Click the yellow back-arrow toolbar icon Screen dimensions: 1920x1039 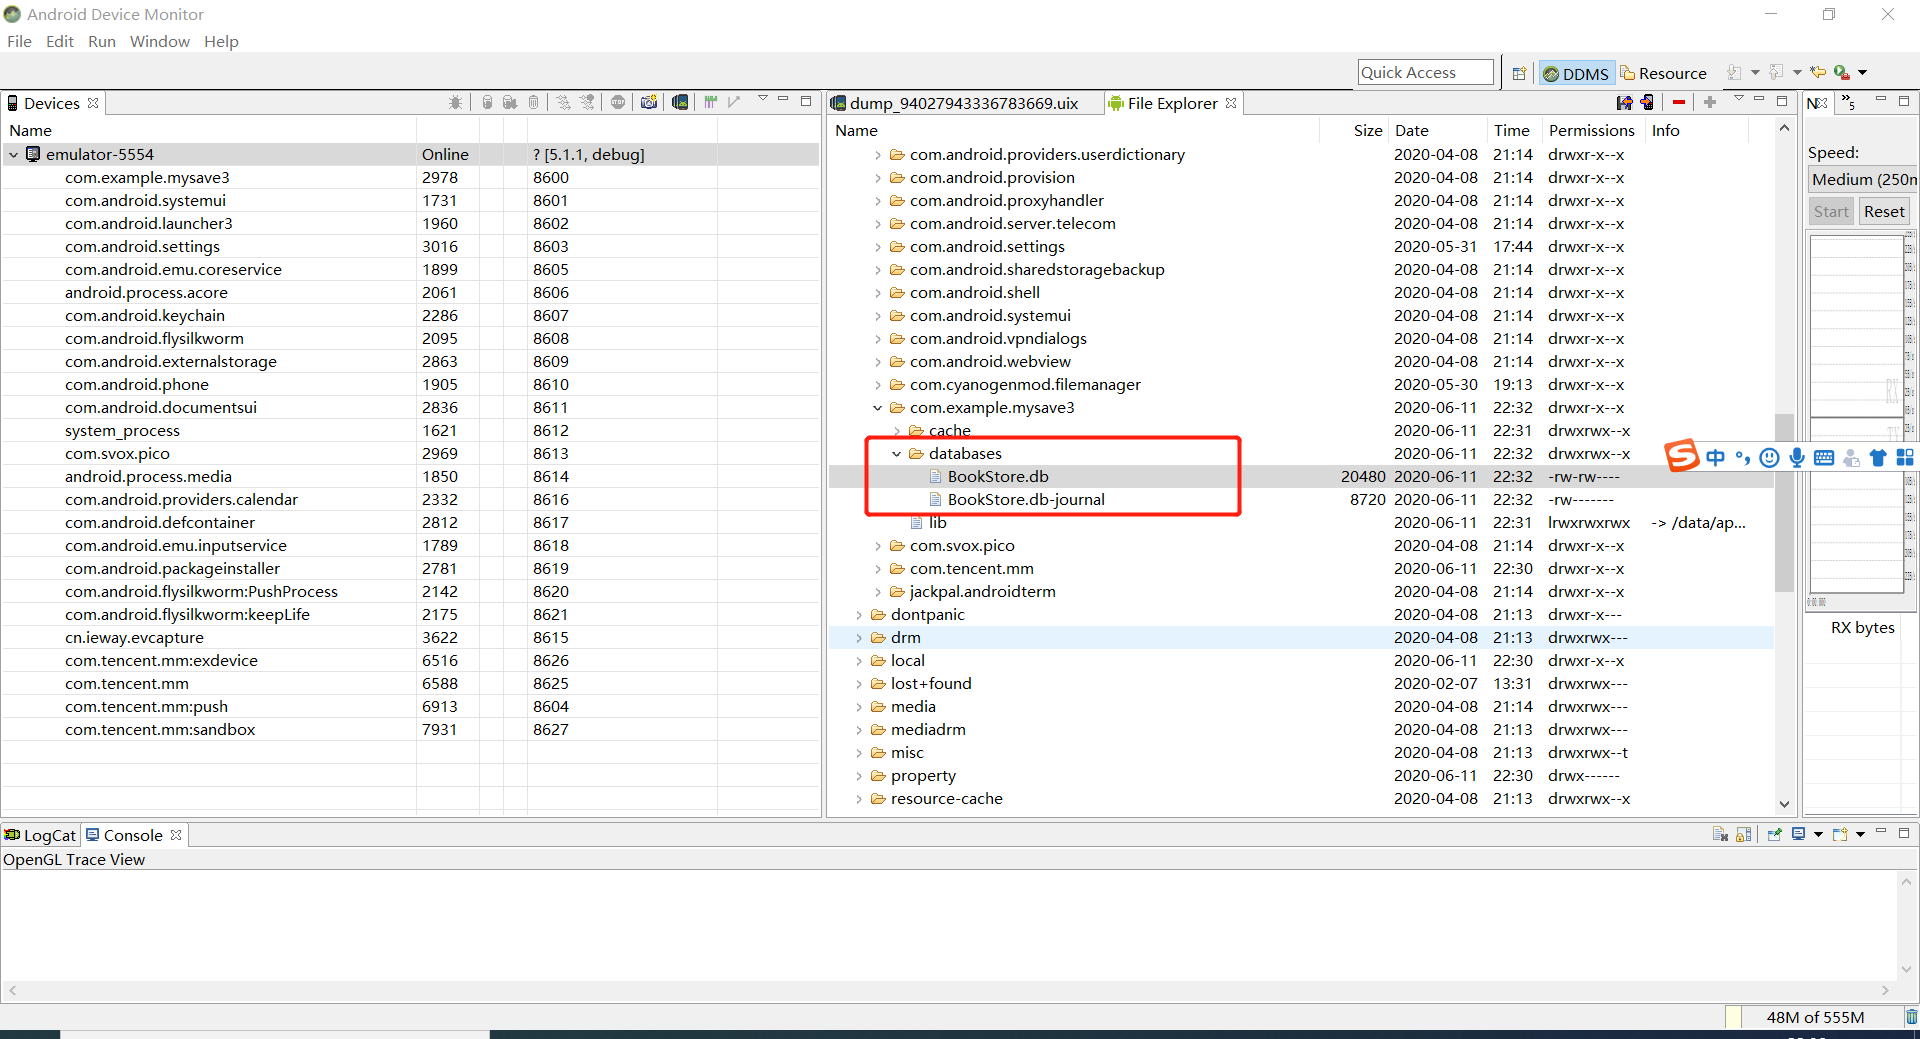coord(1818,72)
